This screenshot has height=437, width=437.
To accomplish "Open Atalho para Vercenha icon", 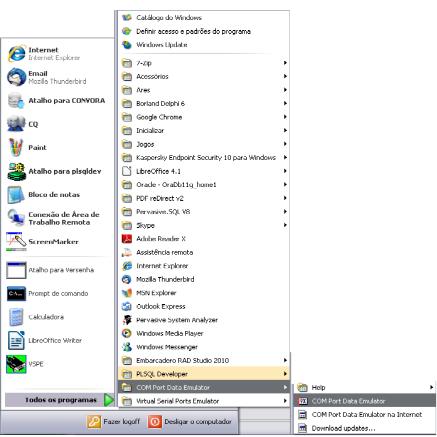I will coord(16,270).
